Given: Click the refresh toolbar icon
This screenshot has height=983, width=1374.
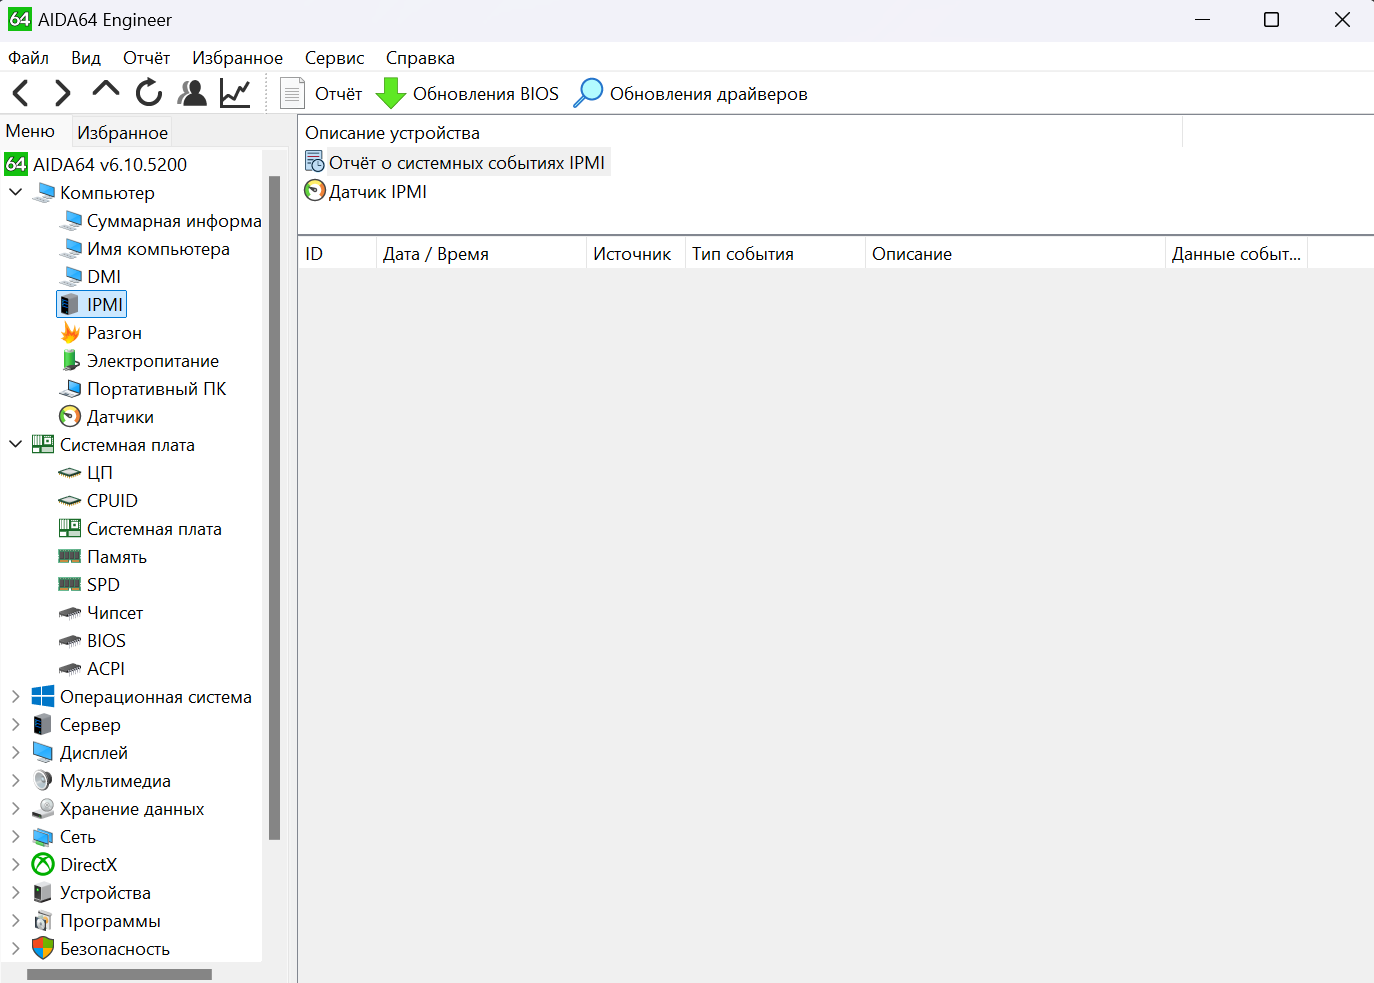Looking at the screenshot, I should click(149, 93).
